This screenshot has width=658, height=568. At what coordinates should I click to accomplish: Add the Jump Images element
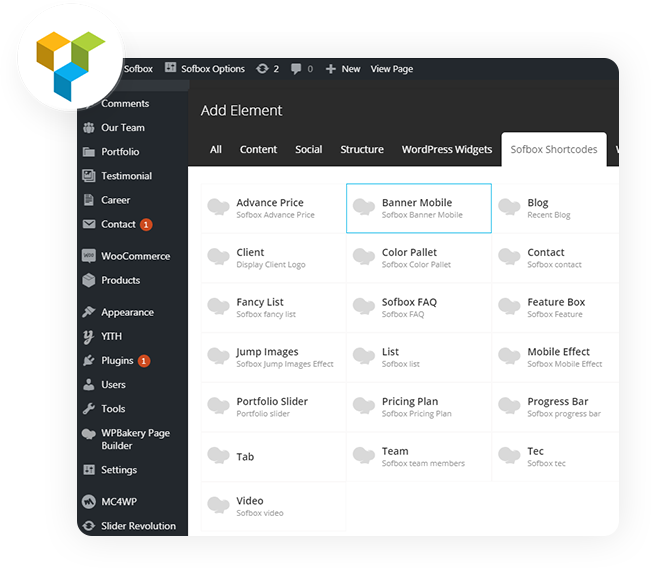tap(274, 357)
